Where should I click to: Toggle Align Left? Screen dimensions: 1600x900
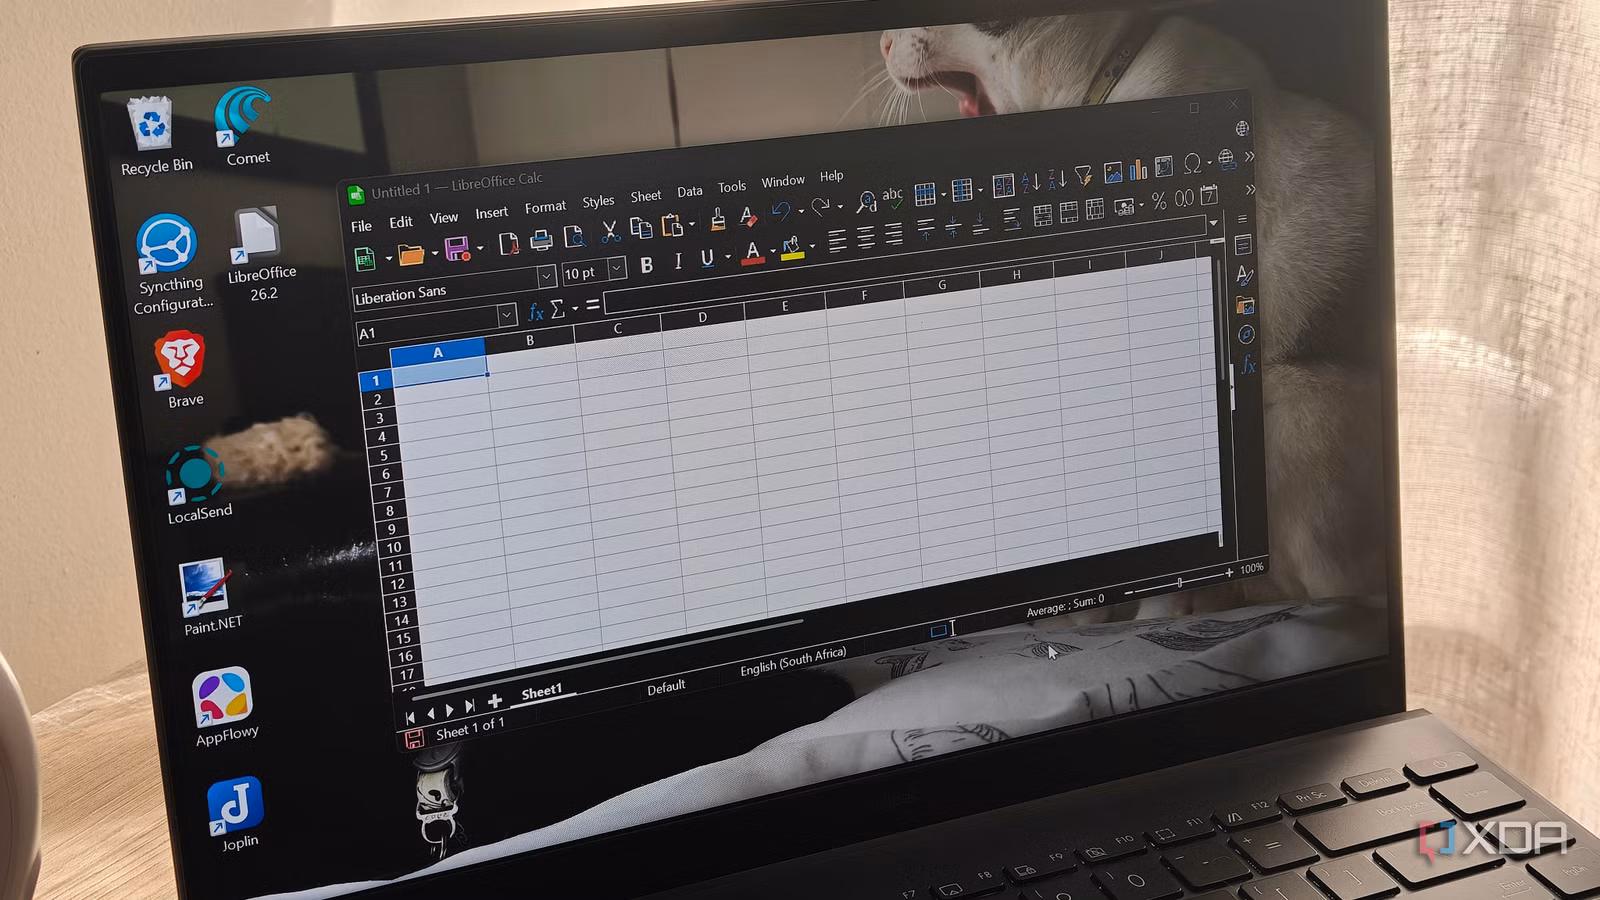coord(837,240)
